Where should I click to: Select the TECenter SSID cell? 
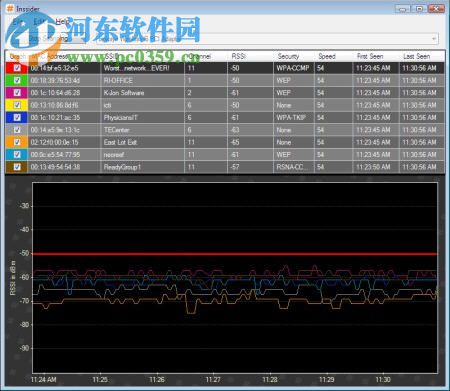click(142, 130)
